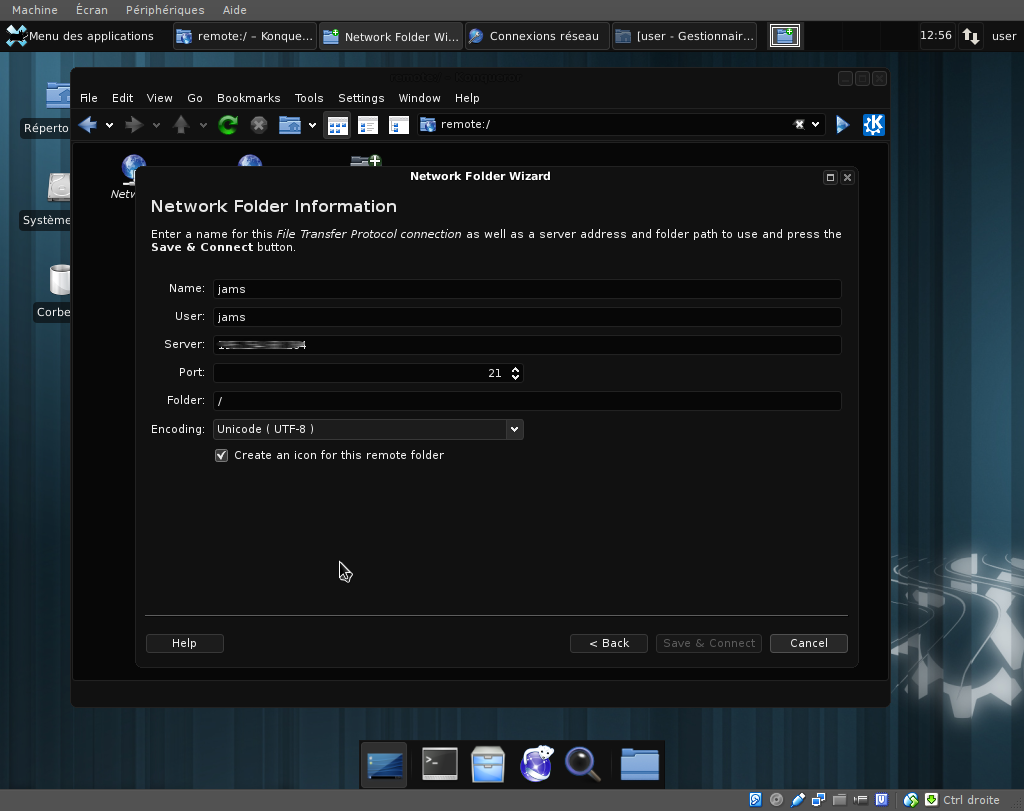
Task: Open the Settings menu
Action: click(x=361, y=98)
